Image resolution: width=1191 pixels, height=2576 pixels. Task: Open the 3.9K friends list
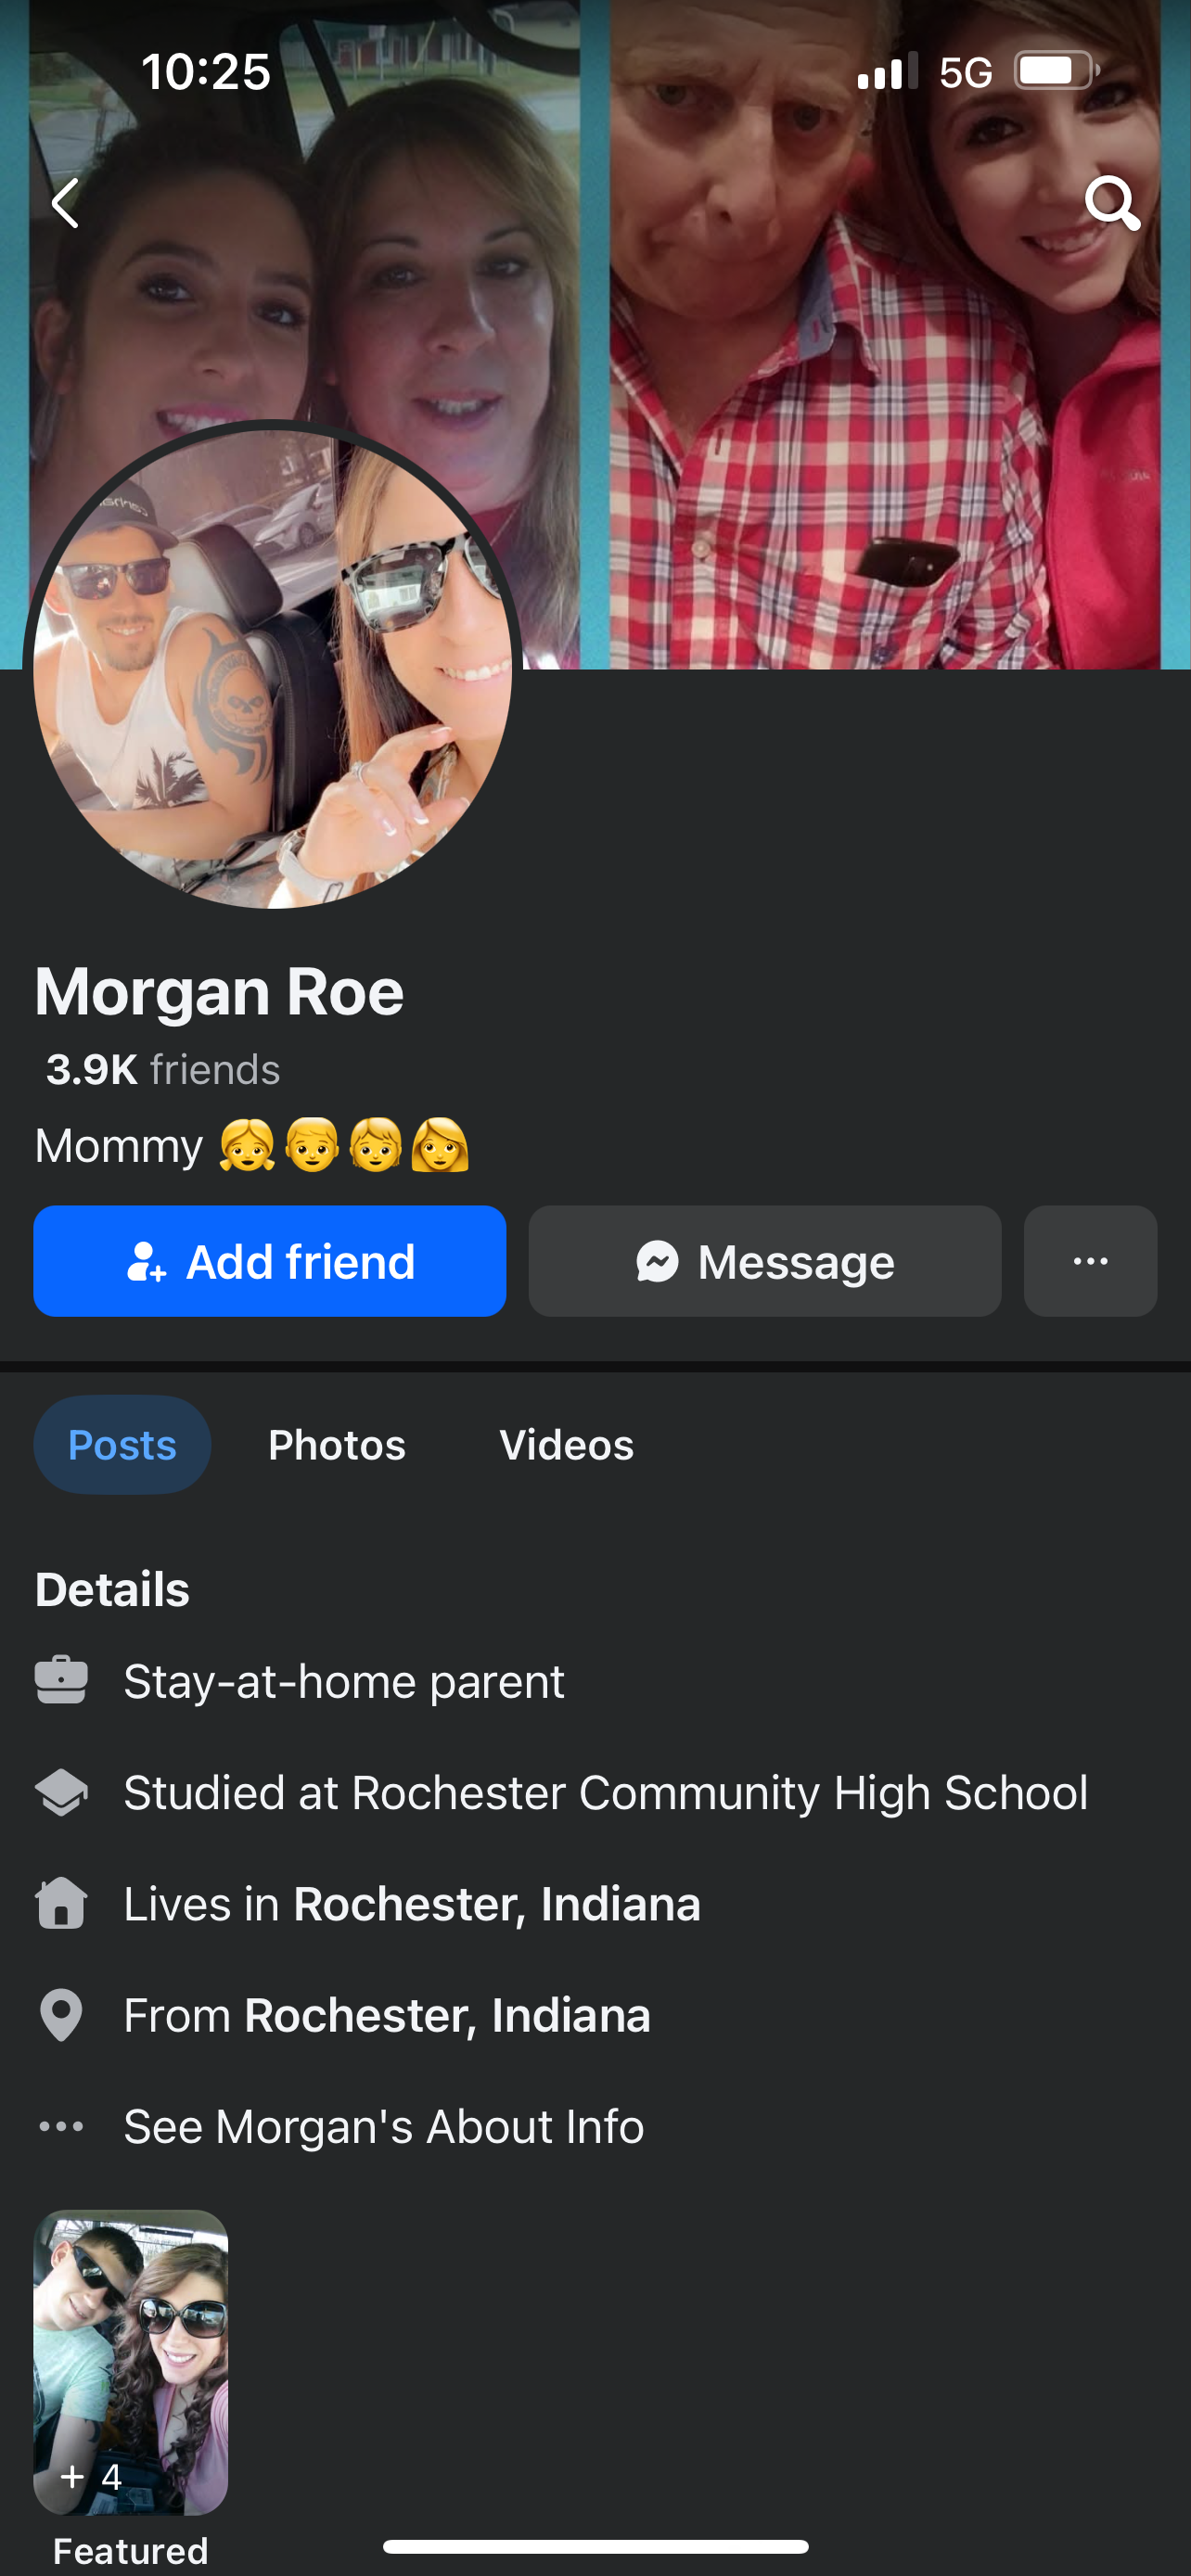tap(163, 1070)
